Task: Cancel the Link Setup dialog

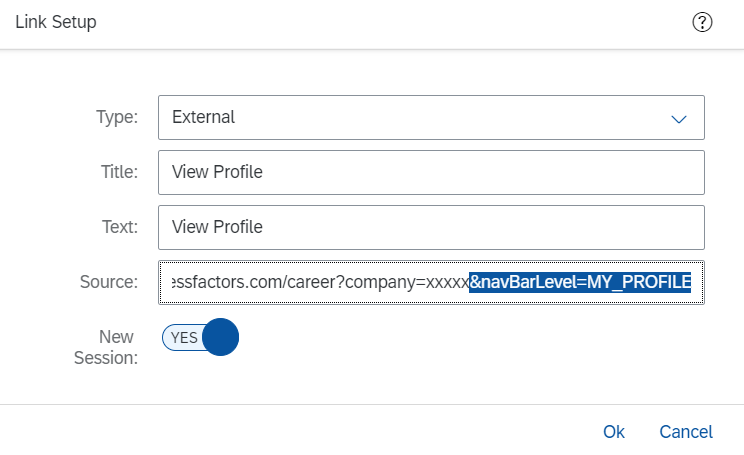Action: point(686,432)
